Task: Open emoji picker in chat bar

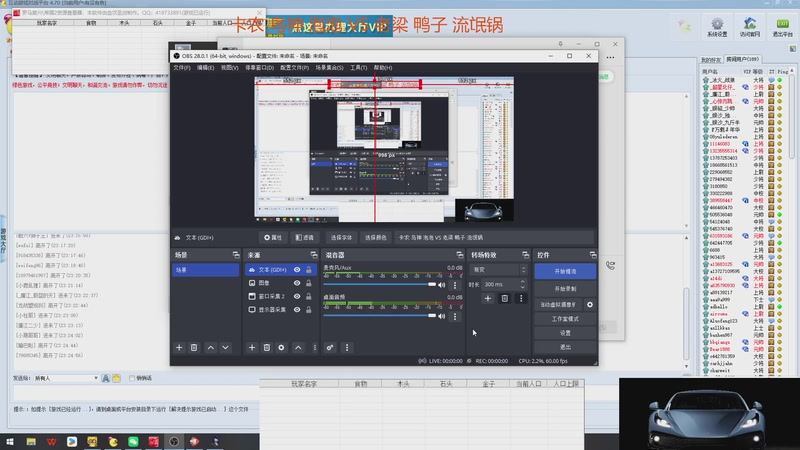Action: pyautogui.click(x=116, y=378)
